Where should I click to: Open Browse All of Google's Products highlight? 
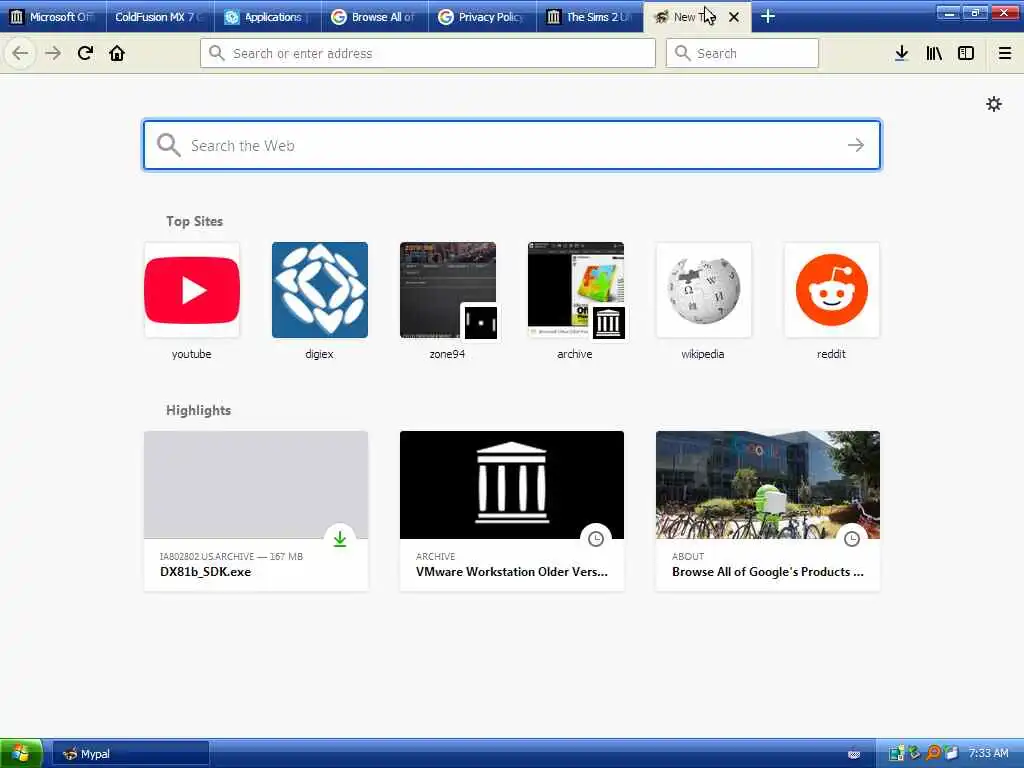click(x=768, y=511)
